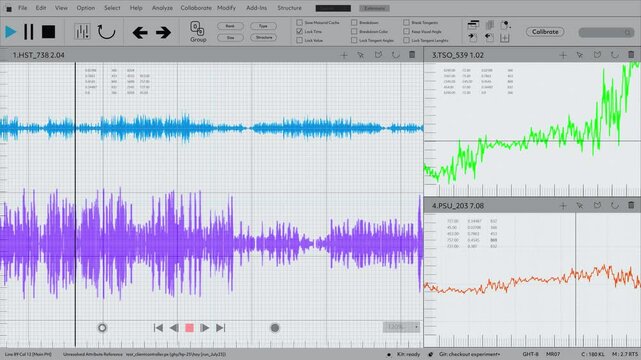
Task: Click plus icon in 3.TSO_539 panel header
Action: [563, 55]
